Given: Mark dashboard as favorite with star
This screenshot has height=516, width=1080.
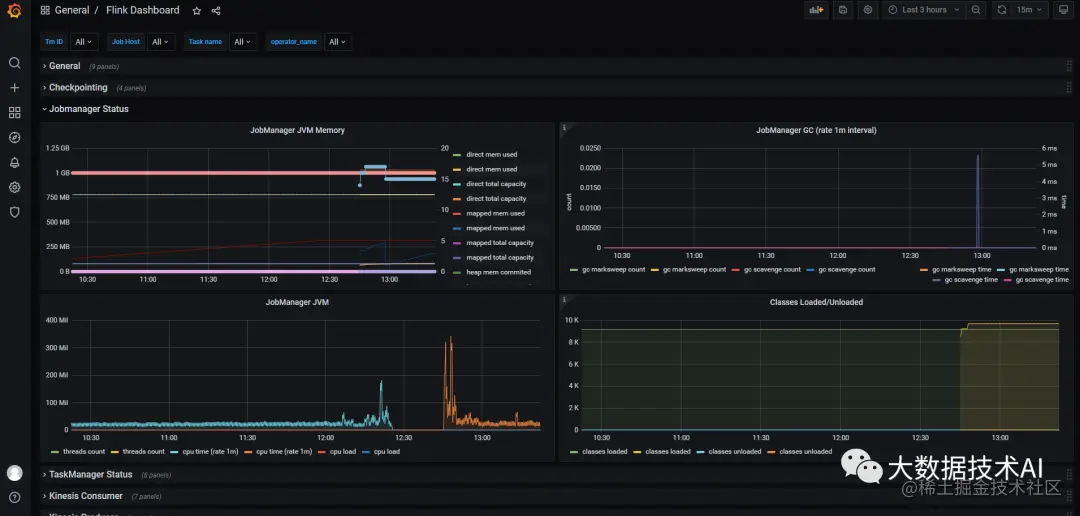Looking at the screenshot, I should click(x=197, y=10).
